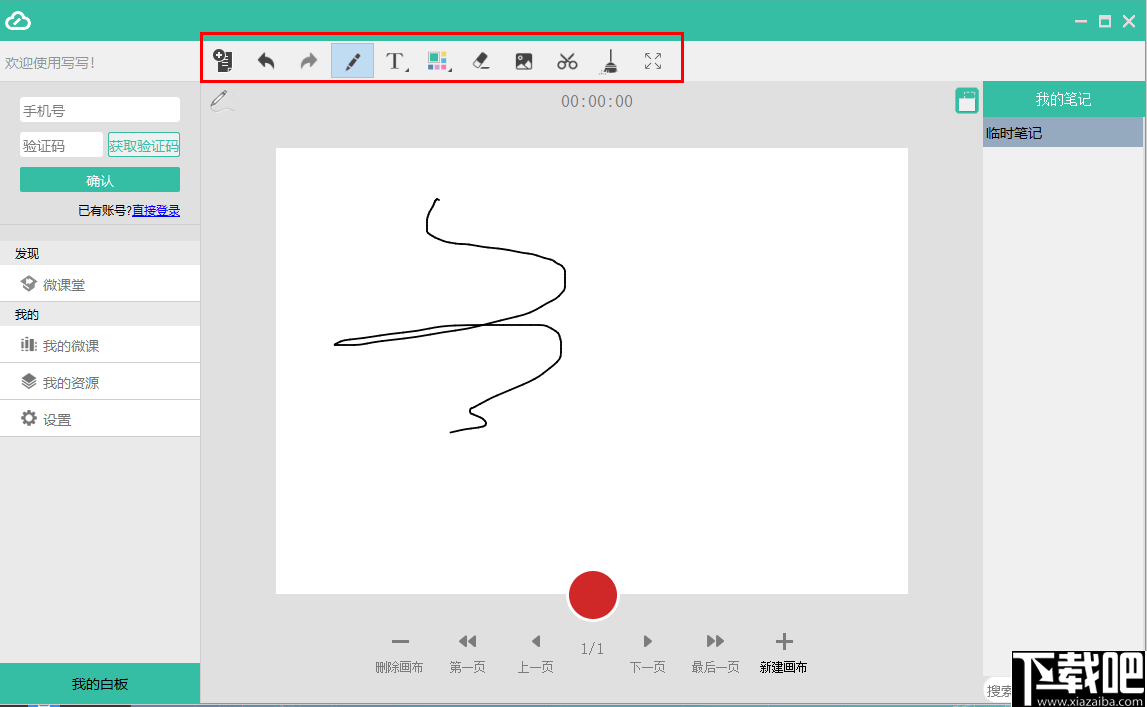This screenshot has height=707, width=1147.
Task: Open 我的资源 in the sidebar
Action: [99, 382]
